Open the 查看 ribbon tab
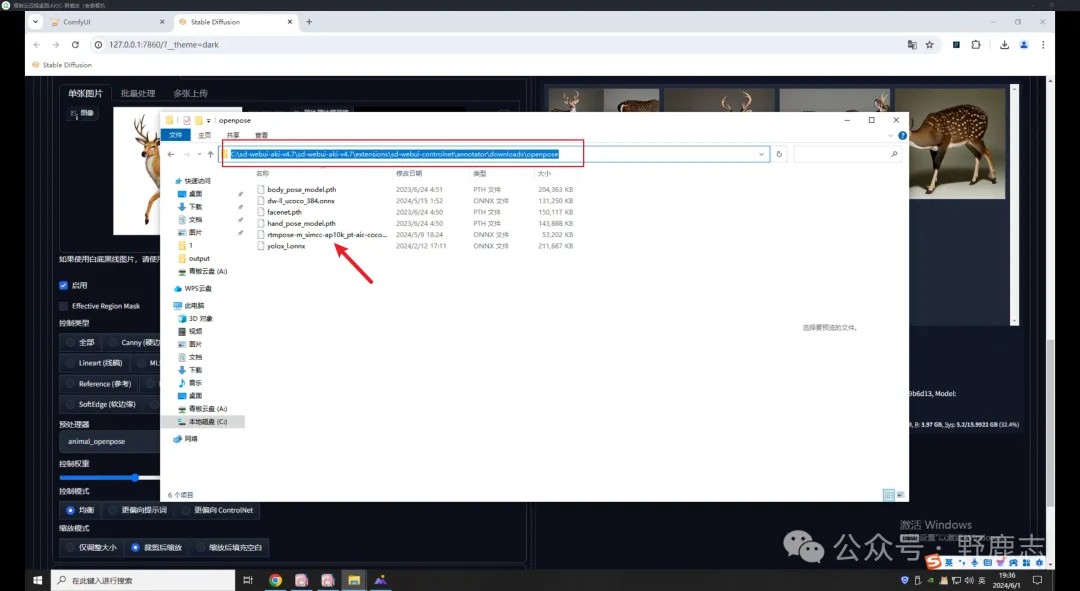 point(261,135)
